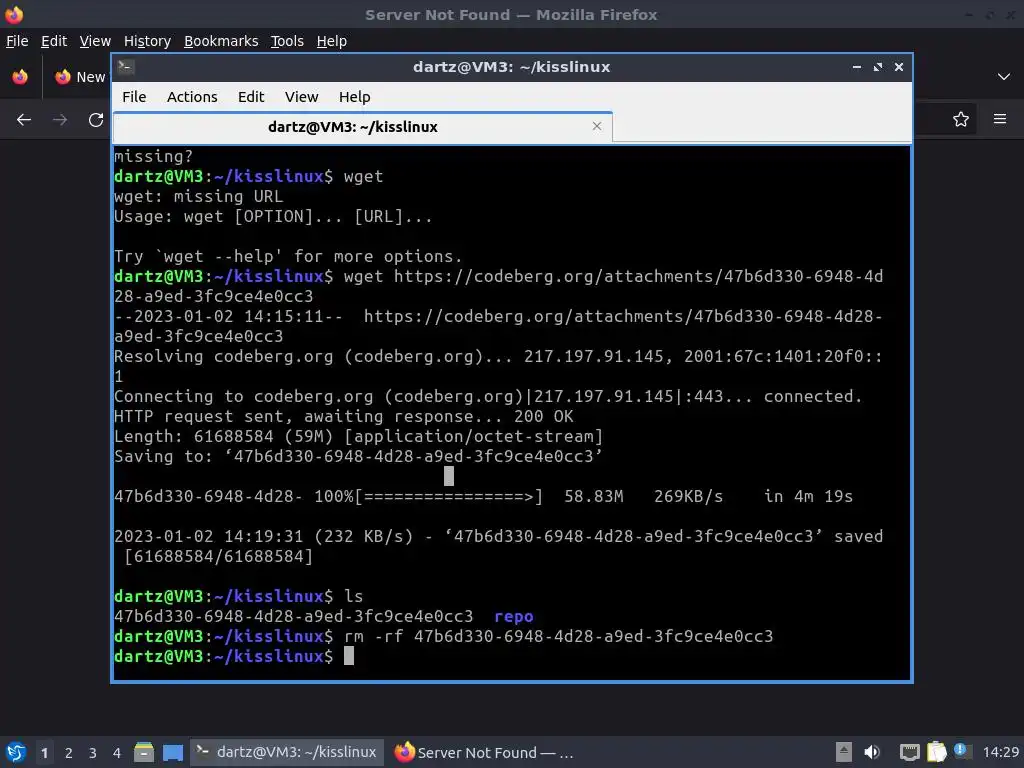Expand the Firefox list all tabs chevron
1024x768 pixels.
tap(1004, 76)
